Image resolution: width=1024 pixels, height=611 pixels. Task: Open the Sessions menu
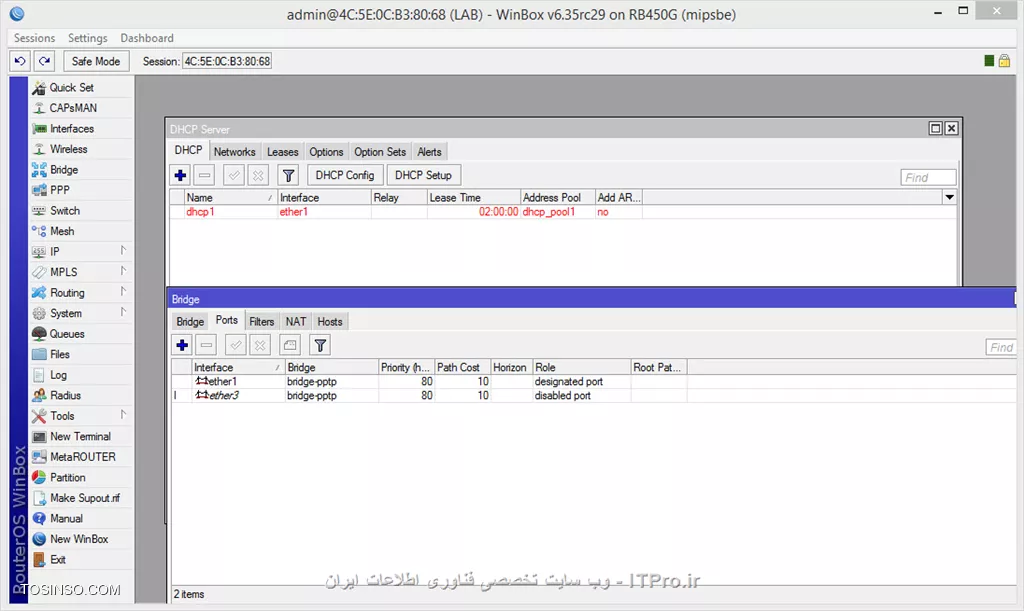[35, 38]
